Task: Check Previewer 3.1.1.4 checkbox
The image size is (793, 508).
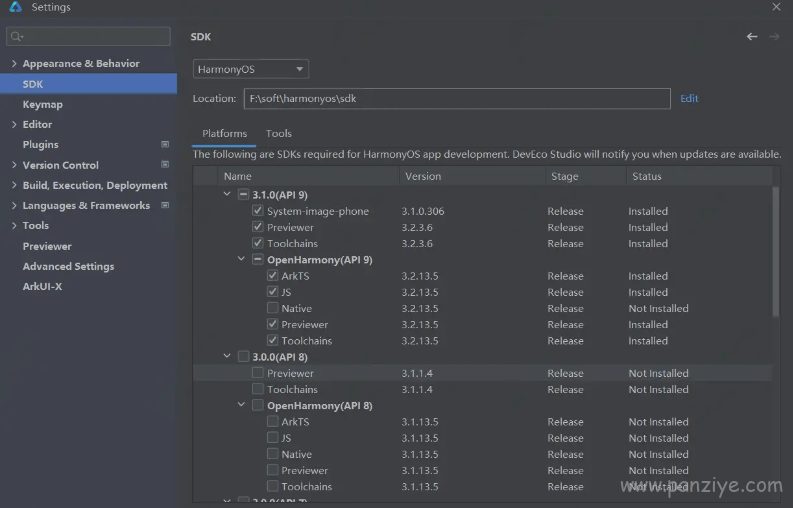Action: click(x=257, y=372)
